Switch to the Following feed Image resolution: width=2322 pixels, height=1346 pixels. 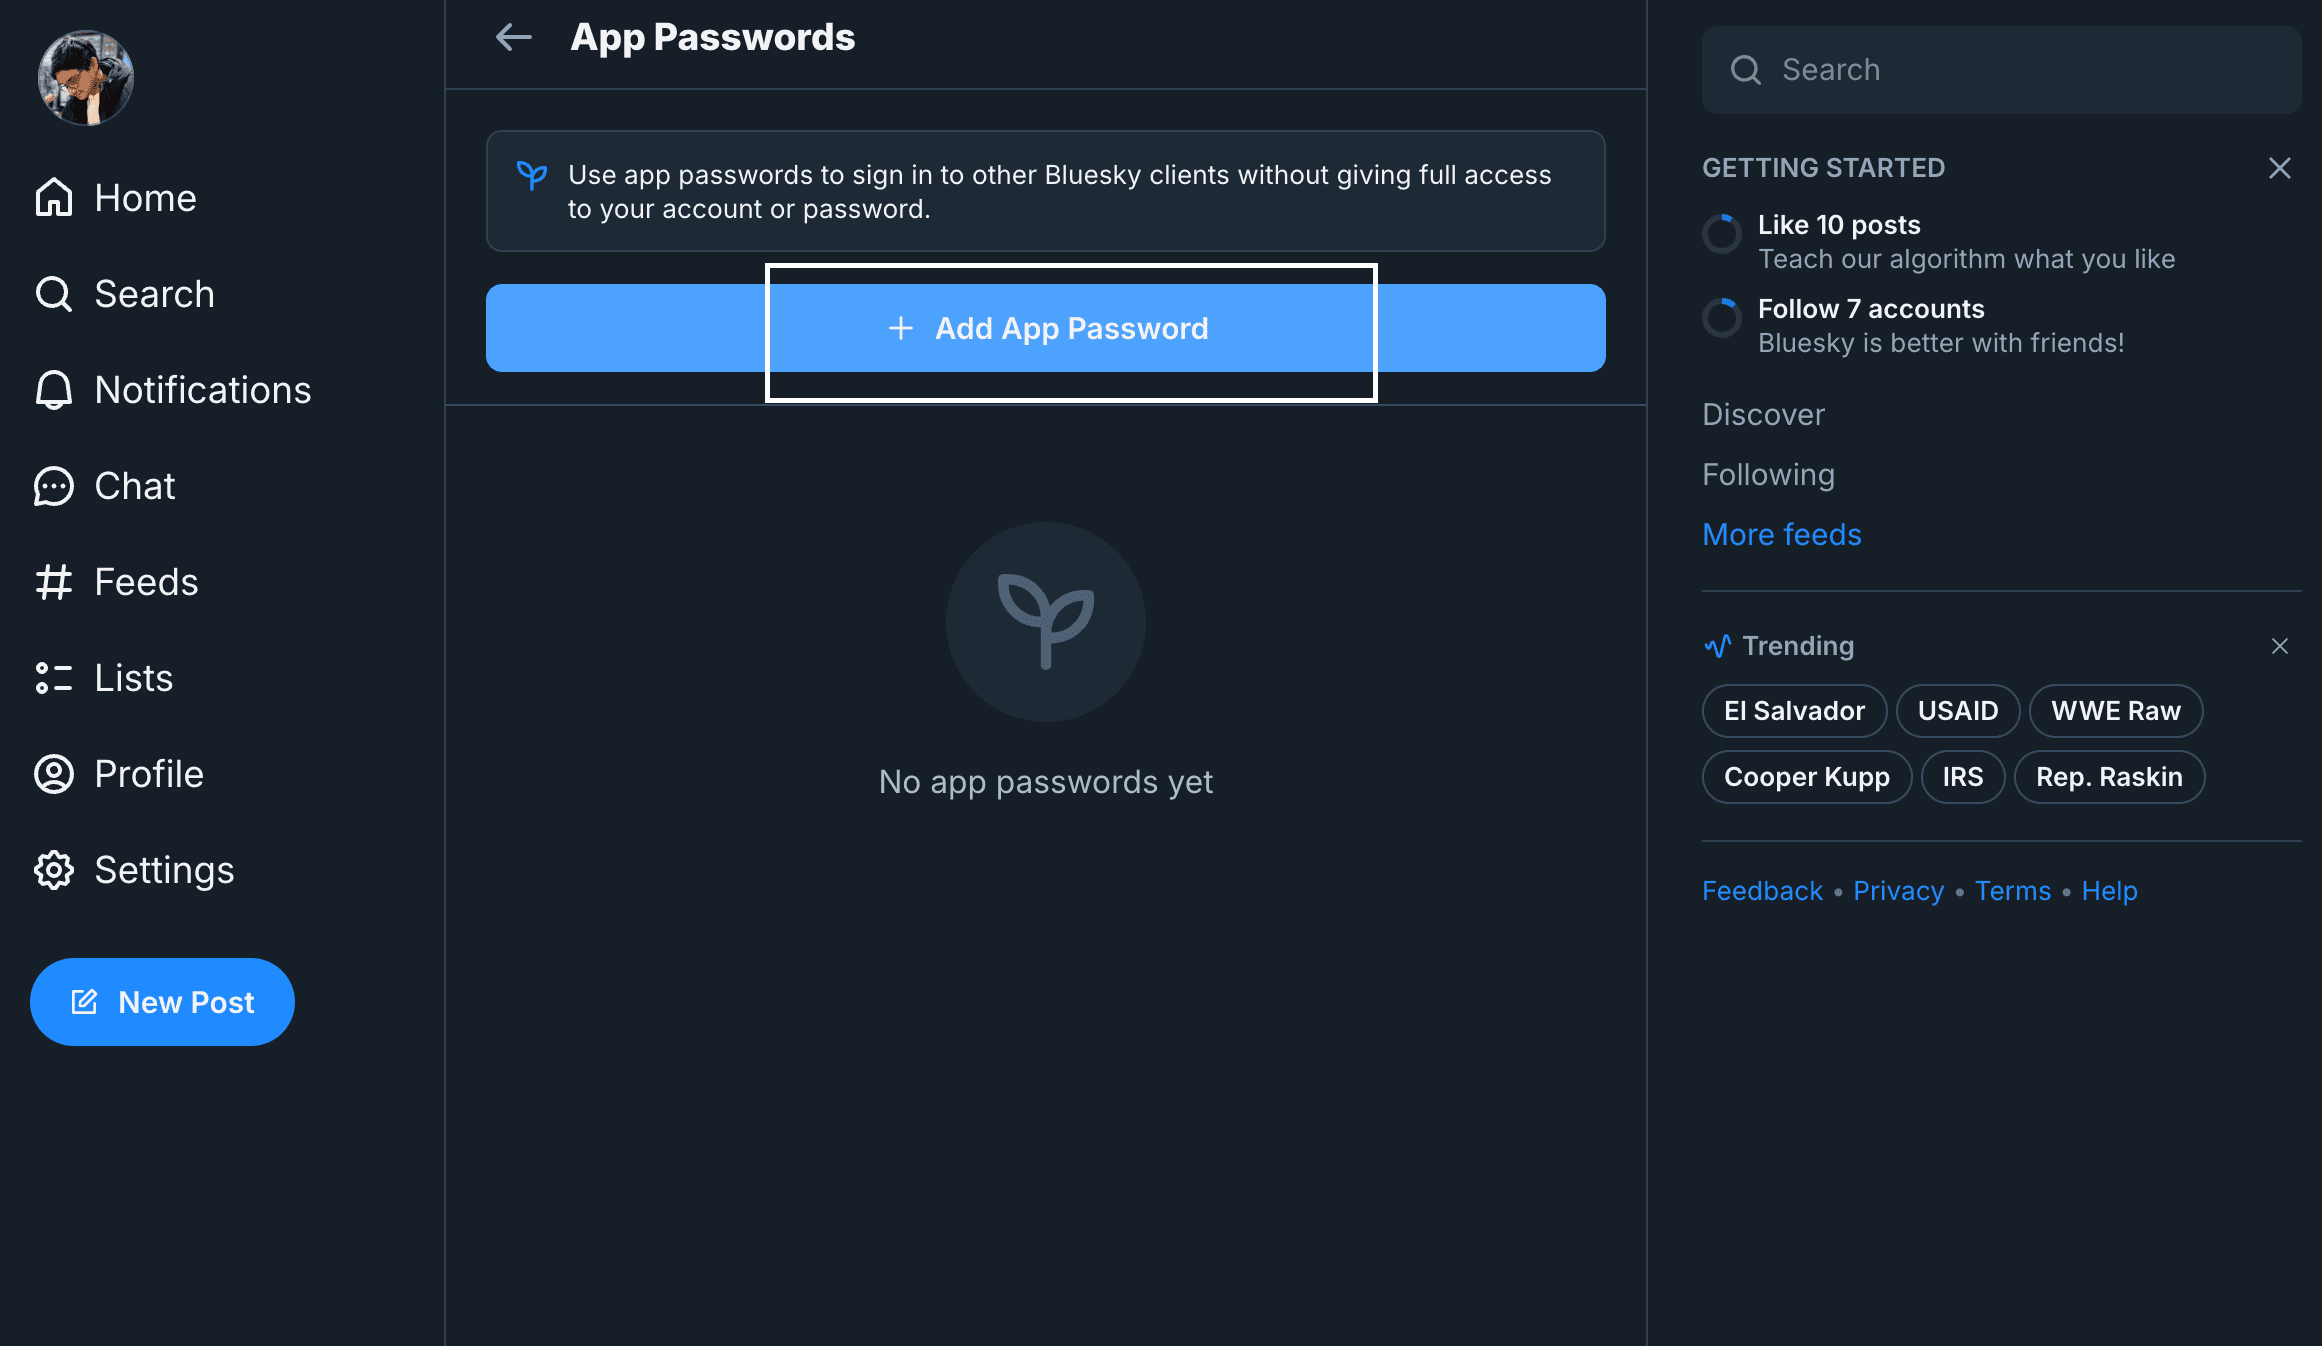click(1768, 474)
